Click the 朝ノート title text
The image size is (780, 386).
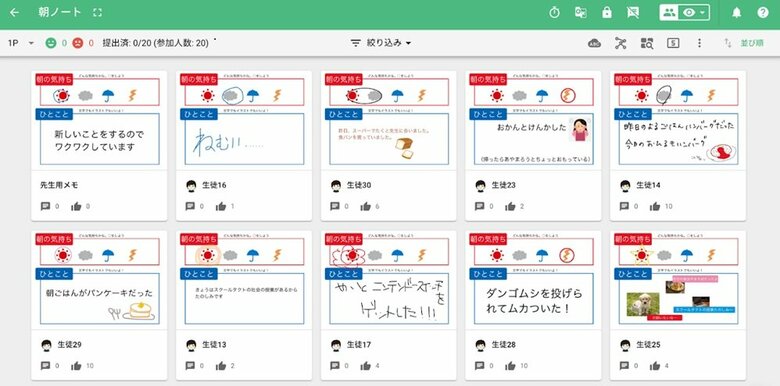coord(59,13)
